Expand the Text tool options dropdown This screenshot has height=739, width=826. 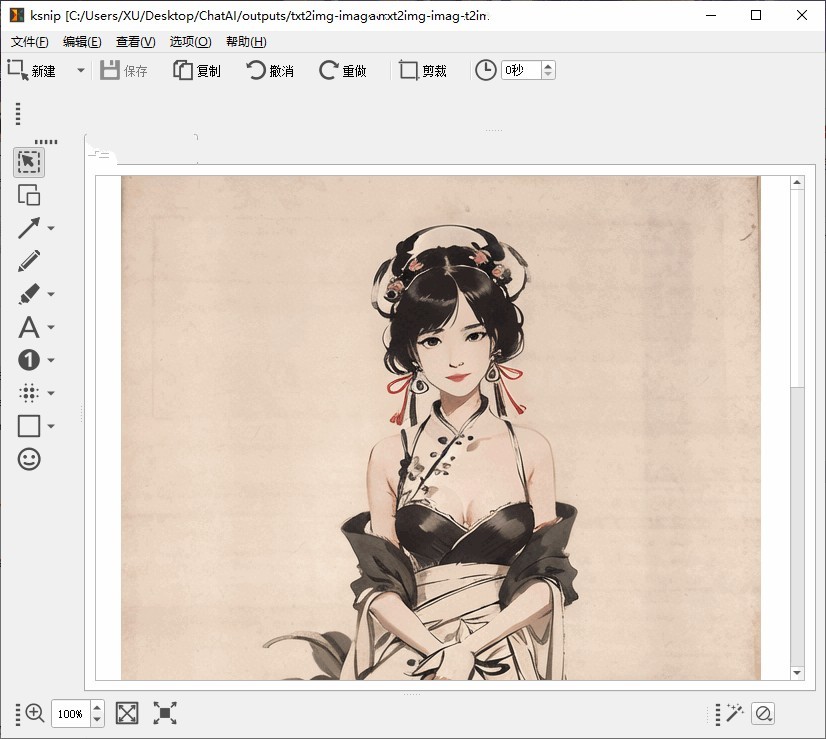[x=51, y=327]
